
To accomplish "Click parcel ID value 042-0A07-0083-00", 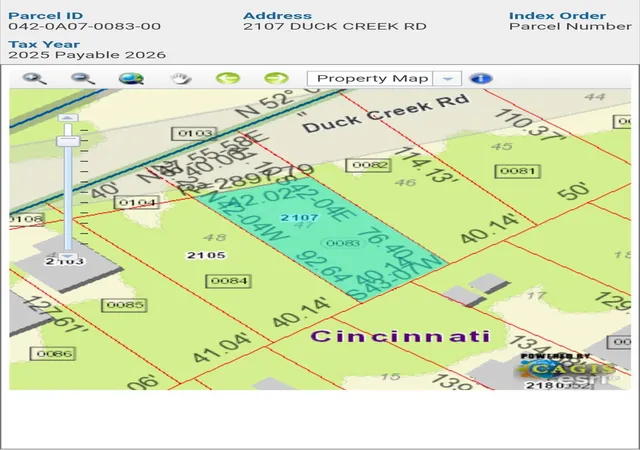I will [x=84, y=27].
